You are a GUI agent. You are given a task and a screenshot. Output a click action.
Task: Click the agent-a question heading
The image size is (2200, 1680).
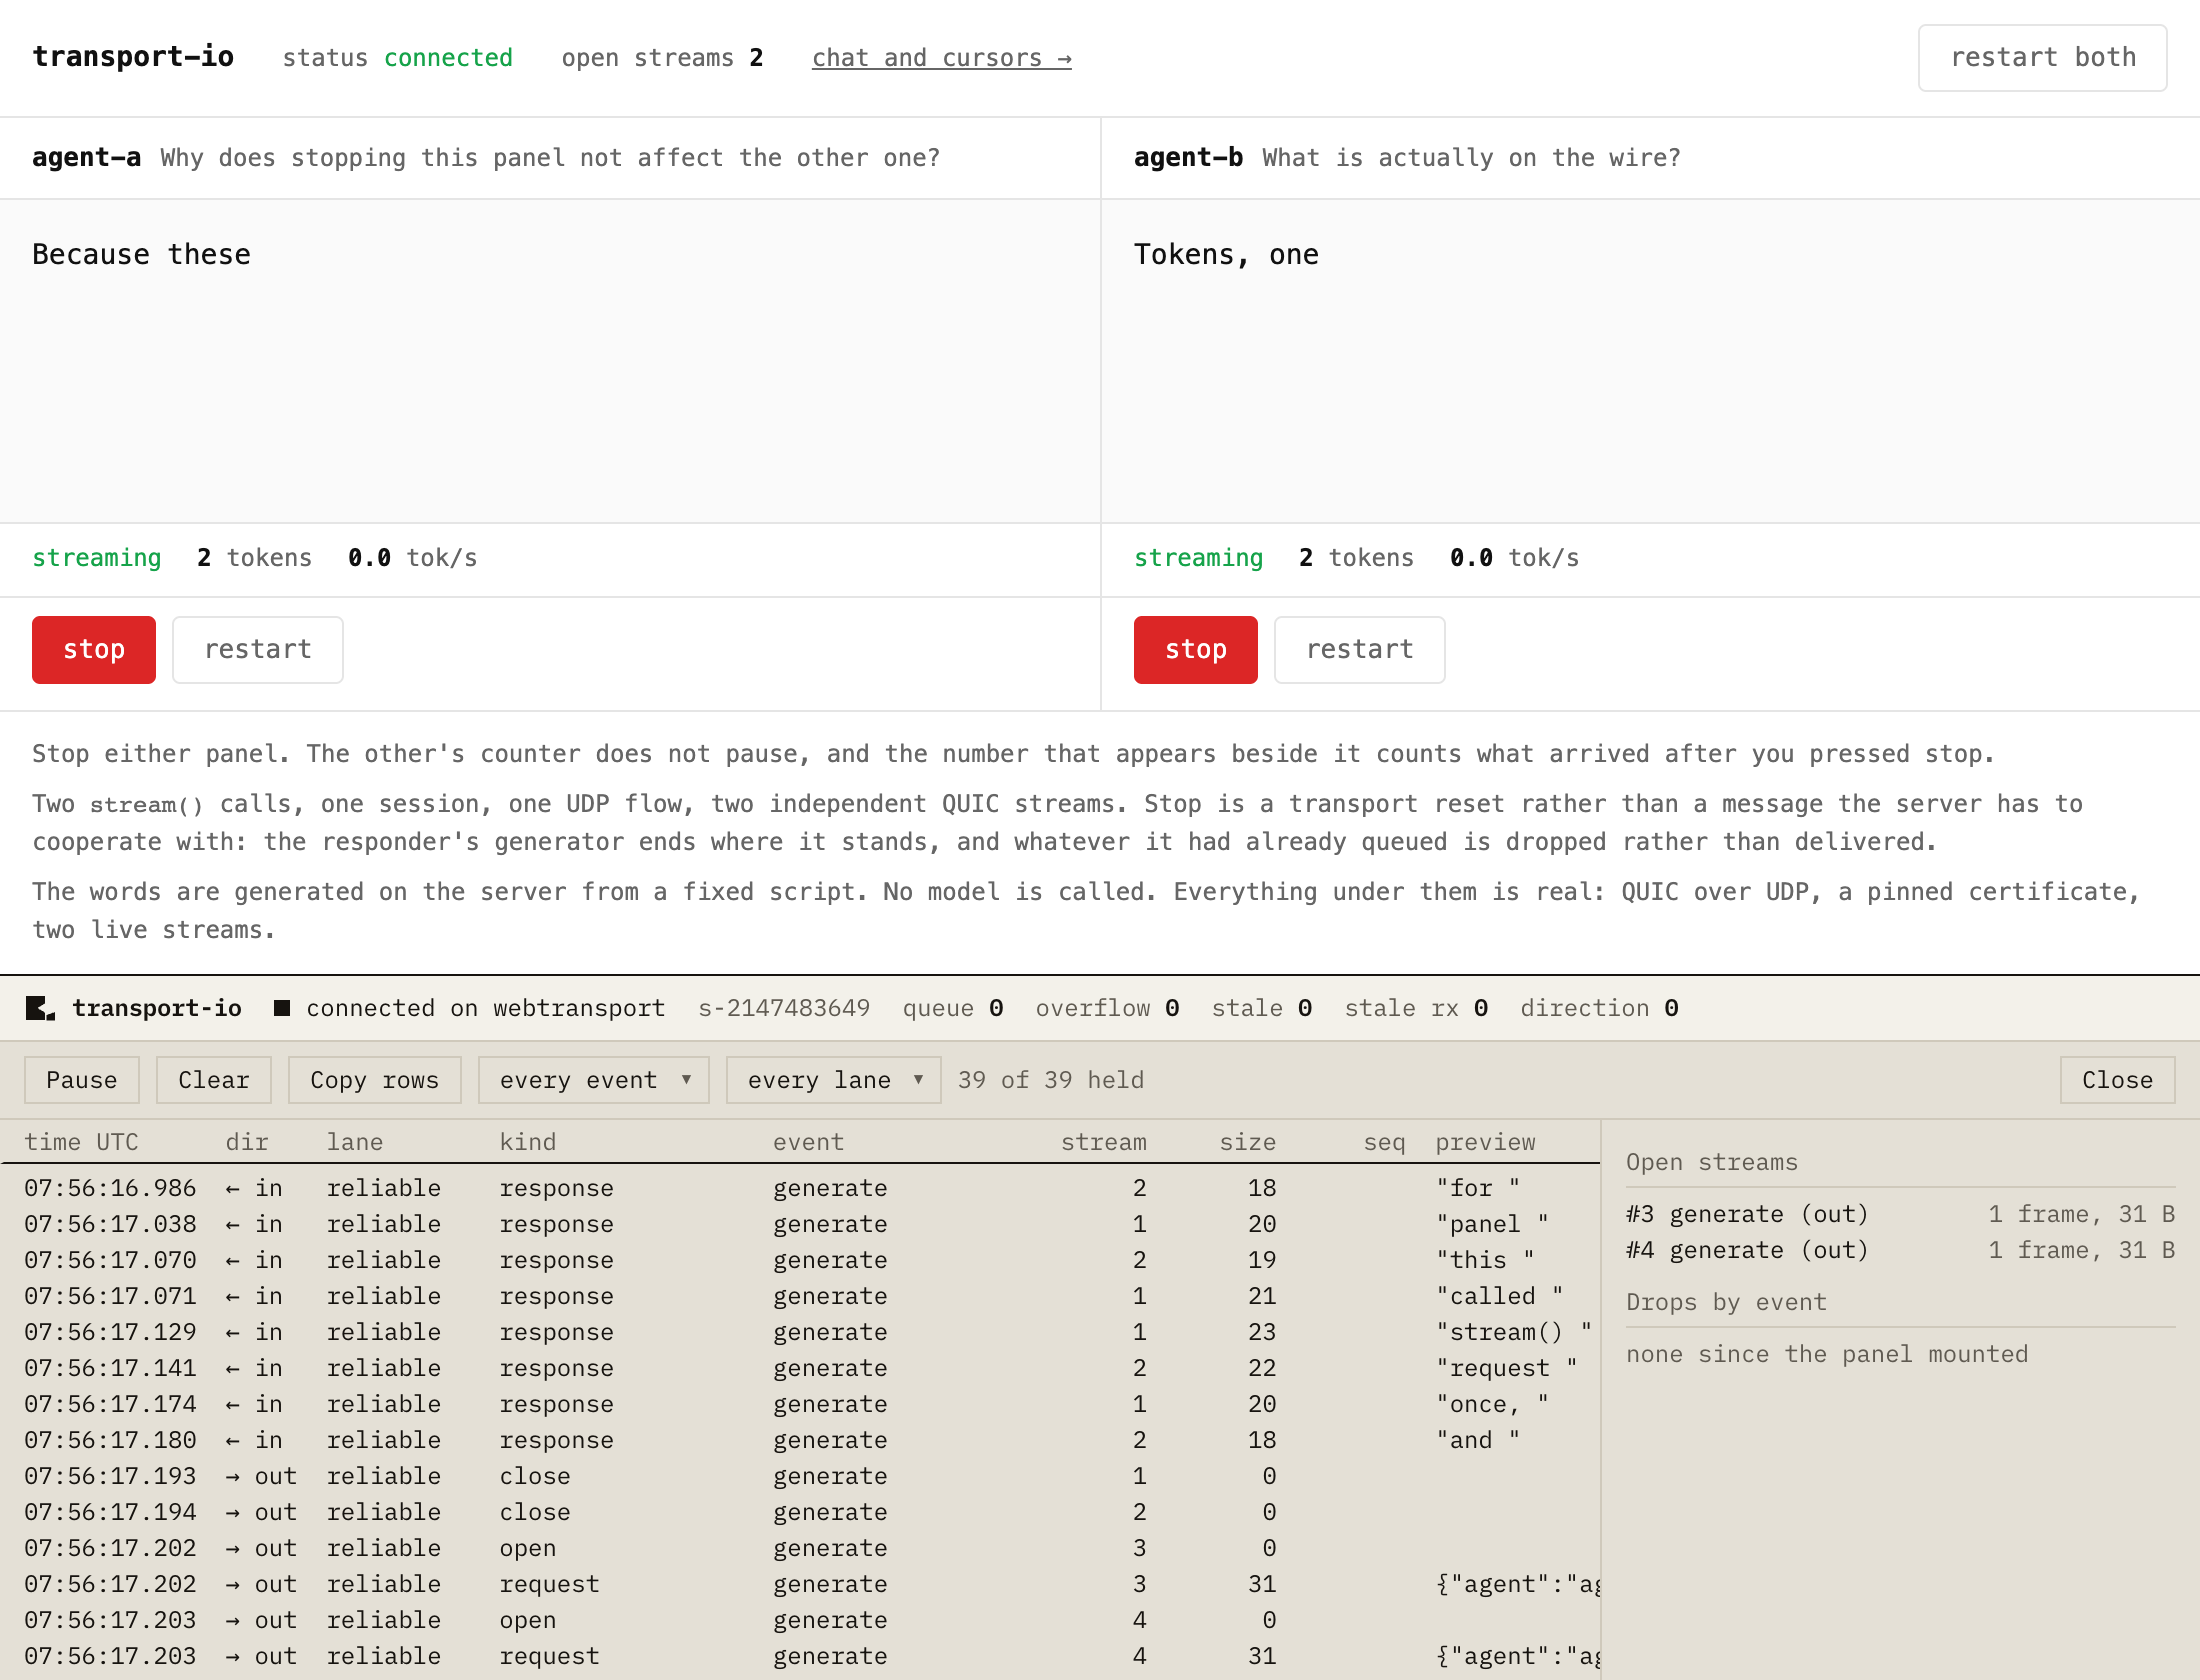[550, 158]
